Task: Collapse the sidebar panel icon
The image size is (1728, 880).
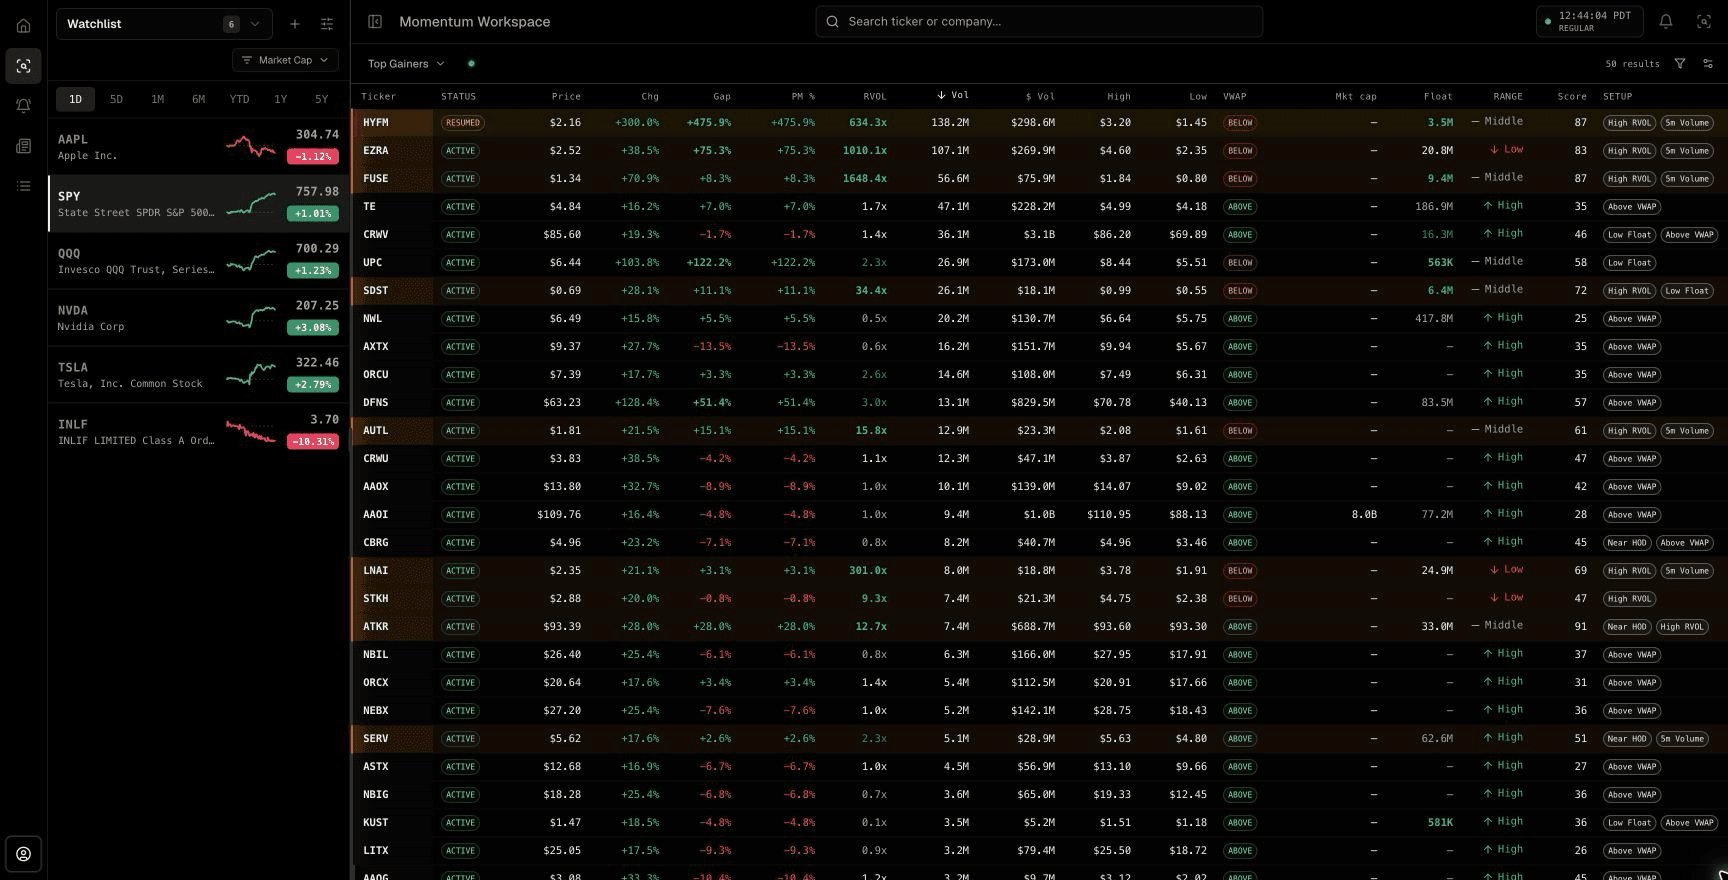Action: (375, 22)
